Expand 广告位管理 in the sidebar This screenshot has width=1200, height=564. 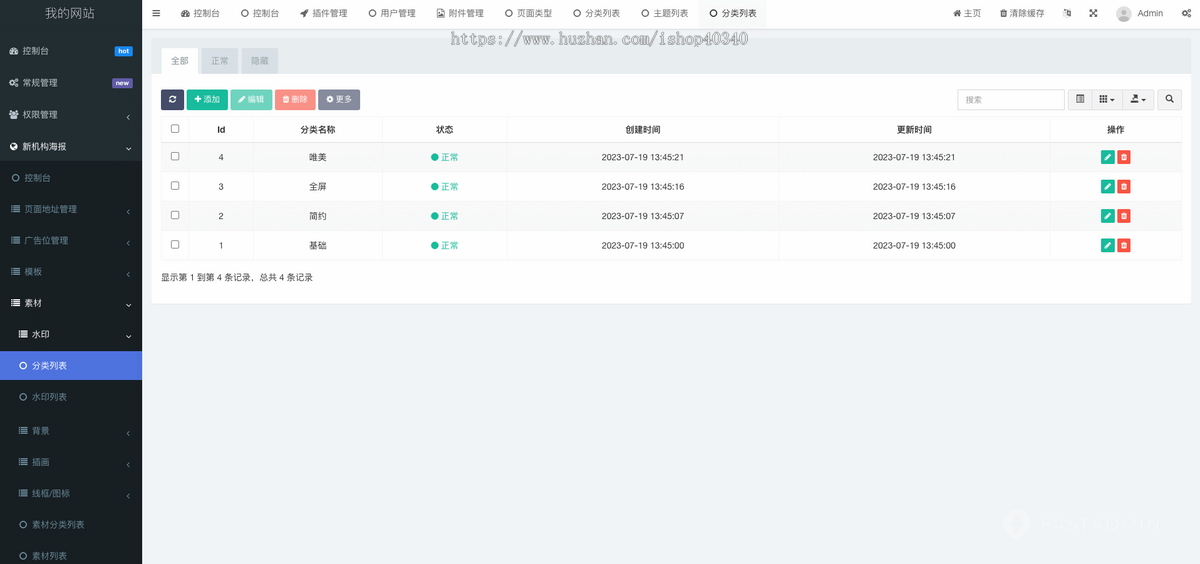point(71,240)
